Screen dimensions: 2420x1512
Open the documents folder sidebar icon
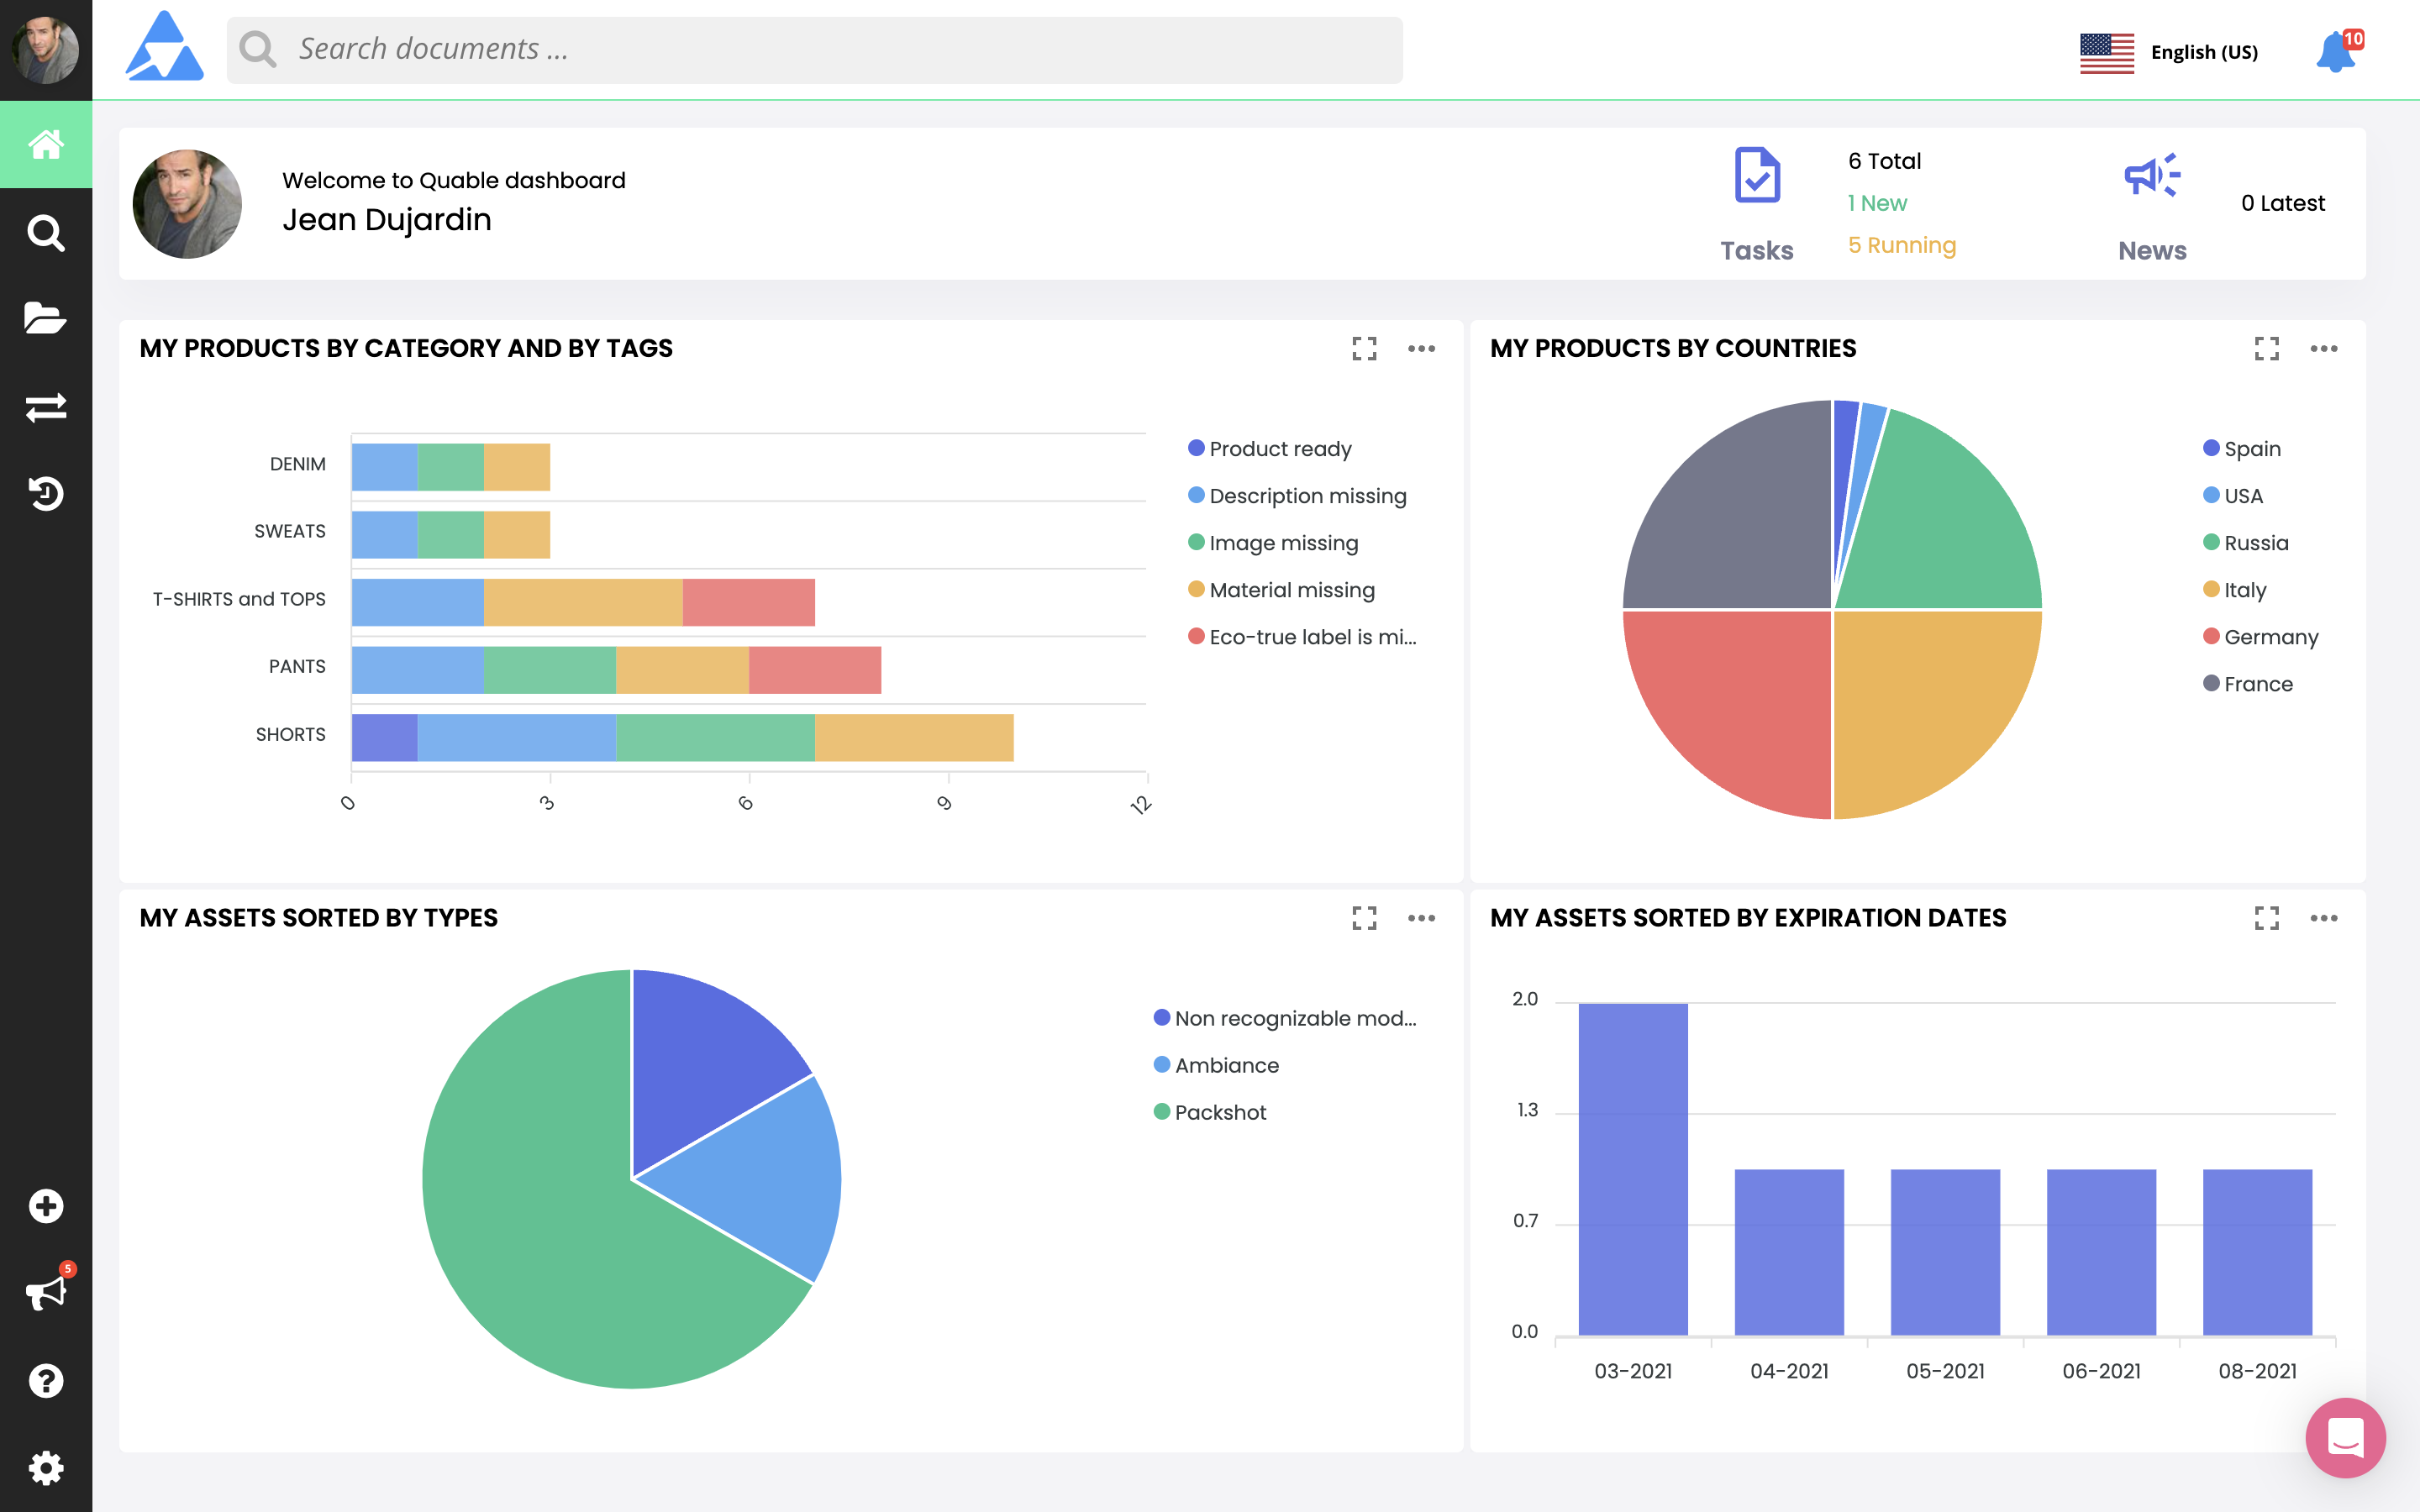[46, 318]
